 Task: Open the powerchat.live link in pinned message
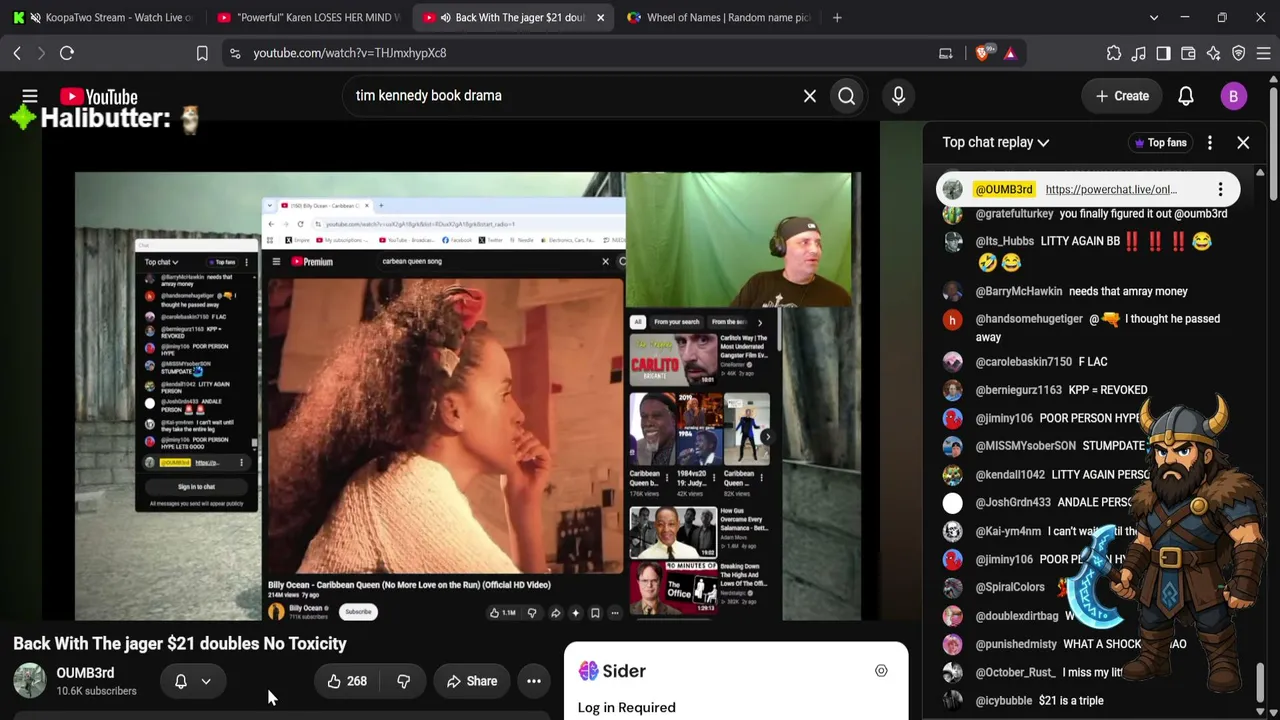[x=1111, y=189]
